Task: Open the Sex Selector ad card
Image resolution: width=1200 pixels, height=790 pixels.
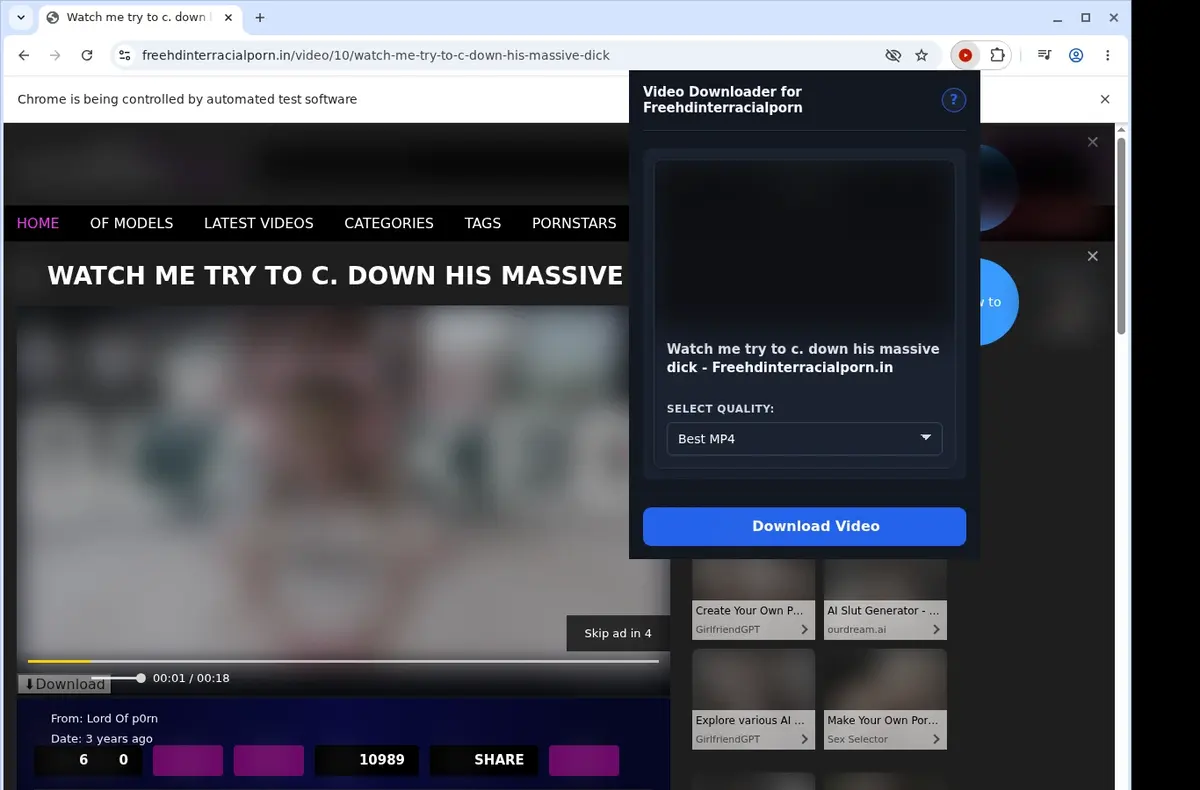Action: 885,698
